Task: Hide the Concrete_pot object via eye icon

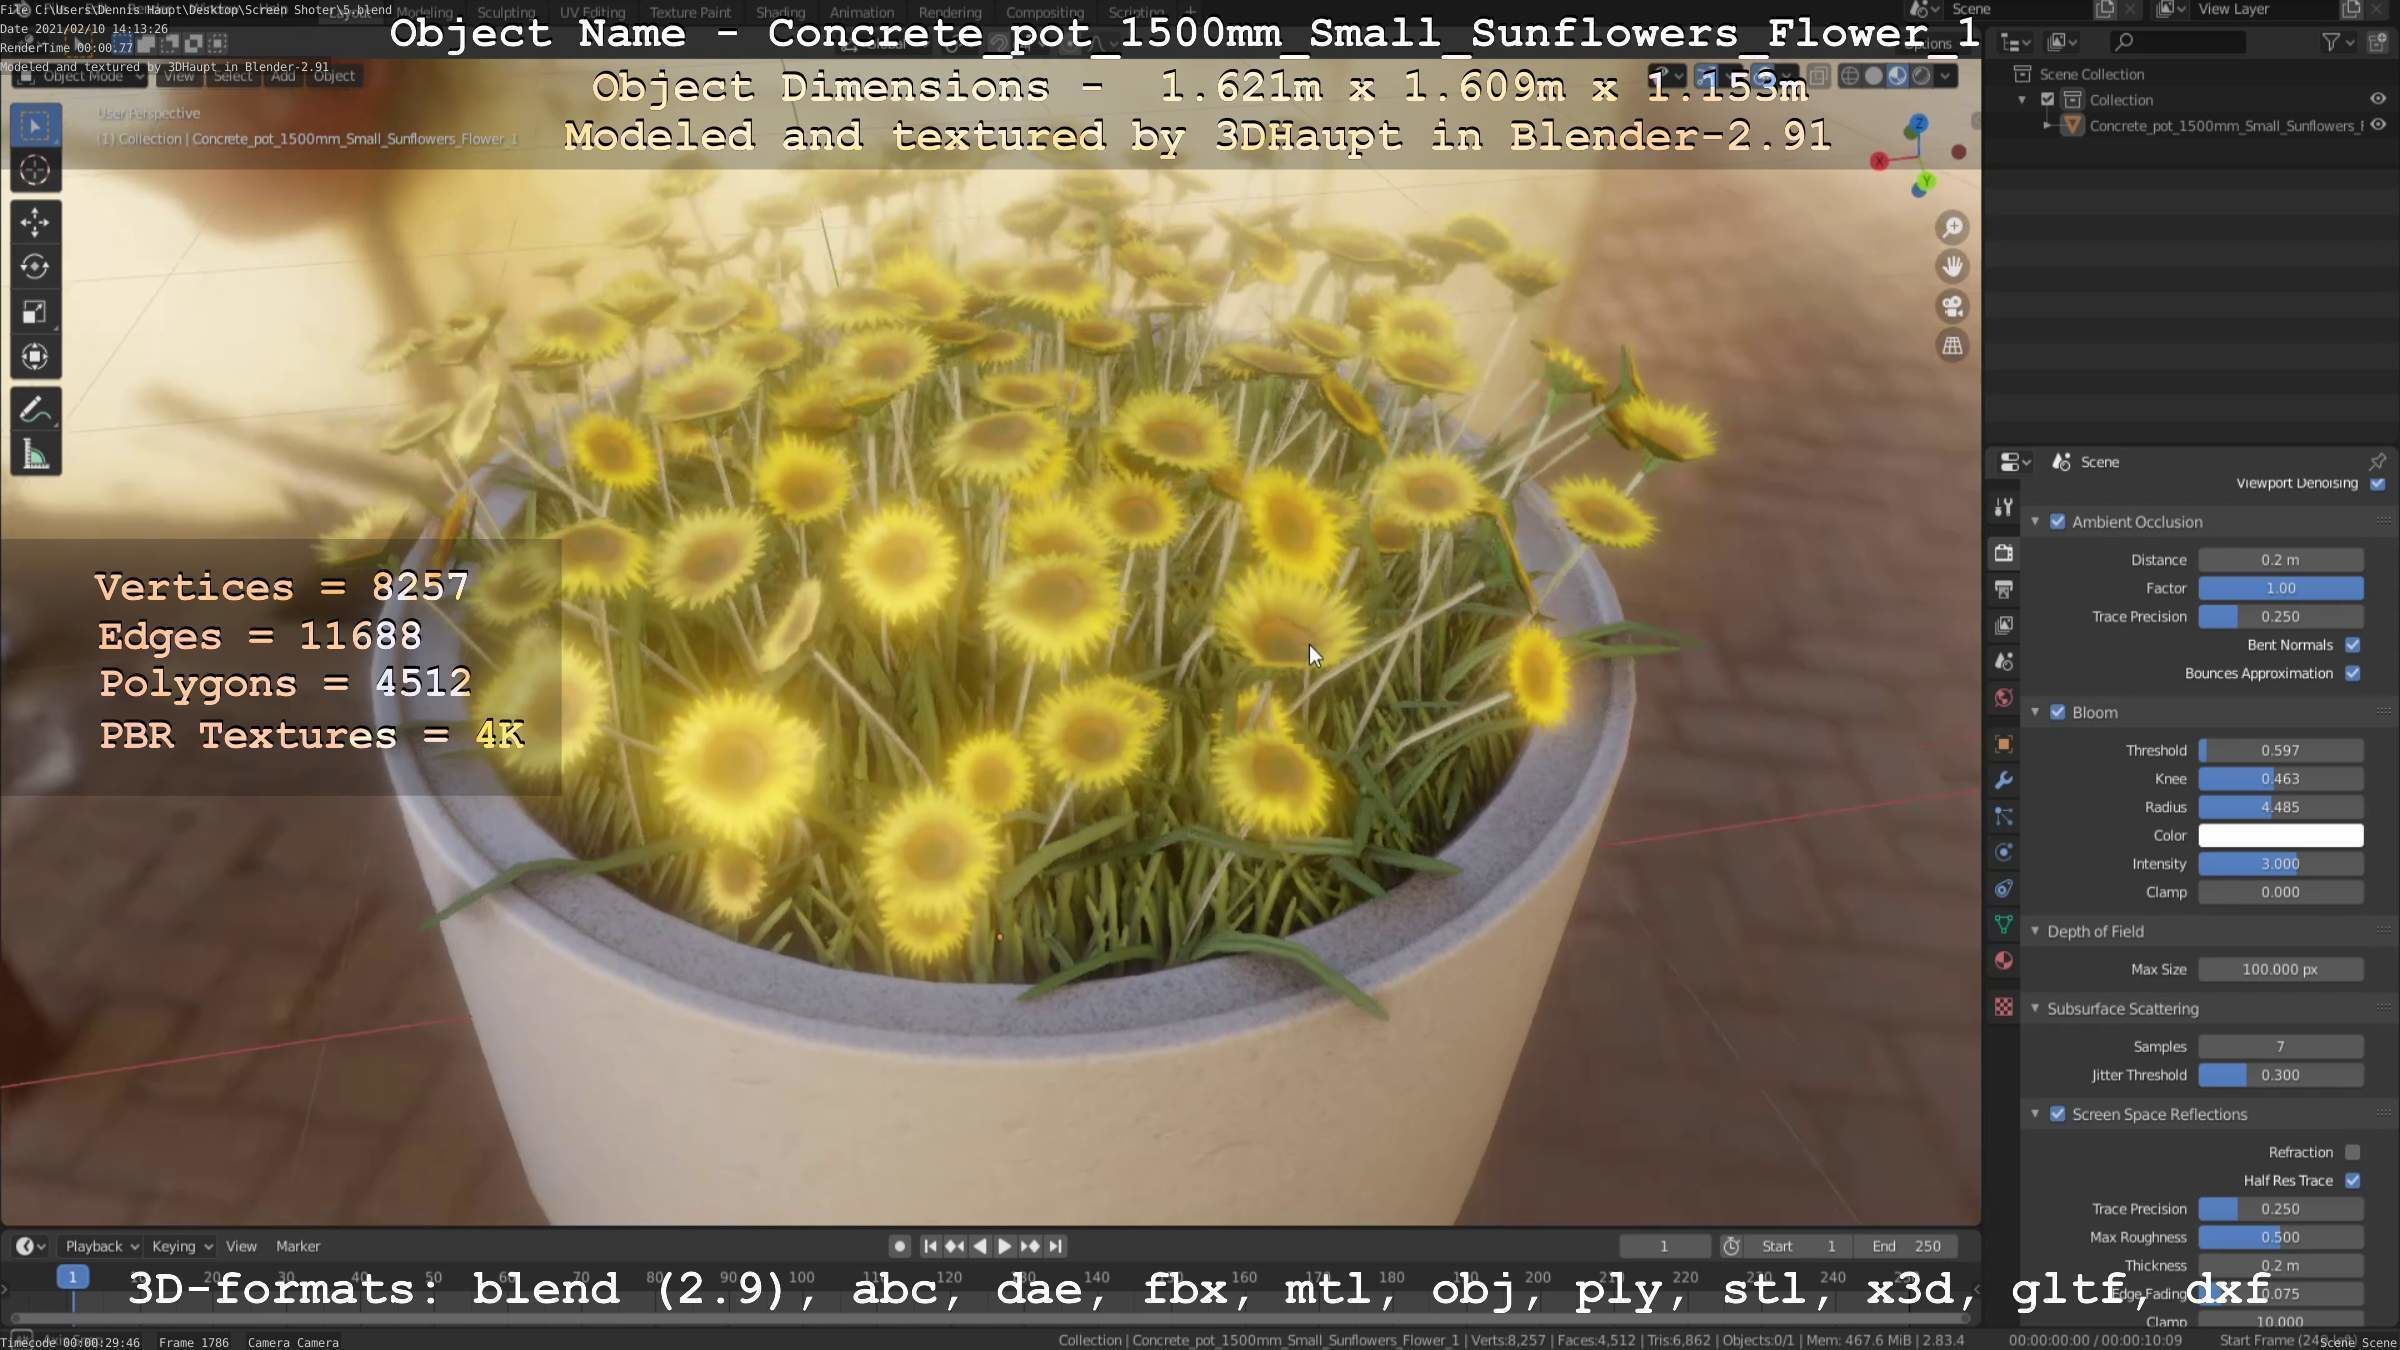Action: click(2378, 125)
